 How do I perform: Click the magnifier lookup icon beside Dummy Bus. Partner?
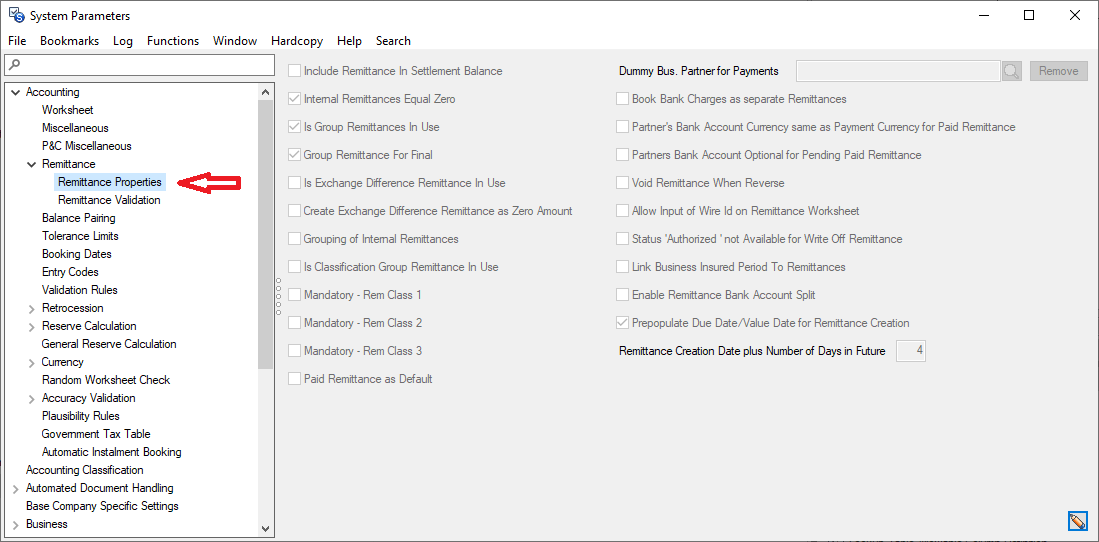click(x=1011, y=71)
